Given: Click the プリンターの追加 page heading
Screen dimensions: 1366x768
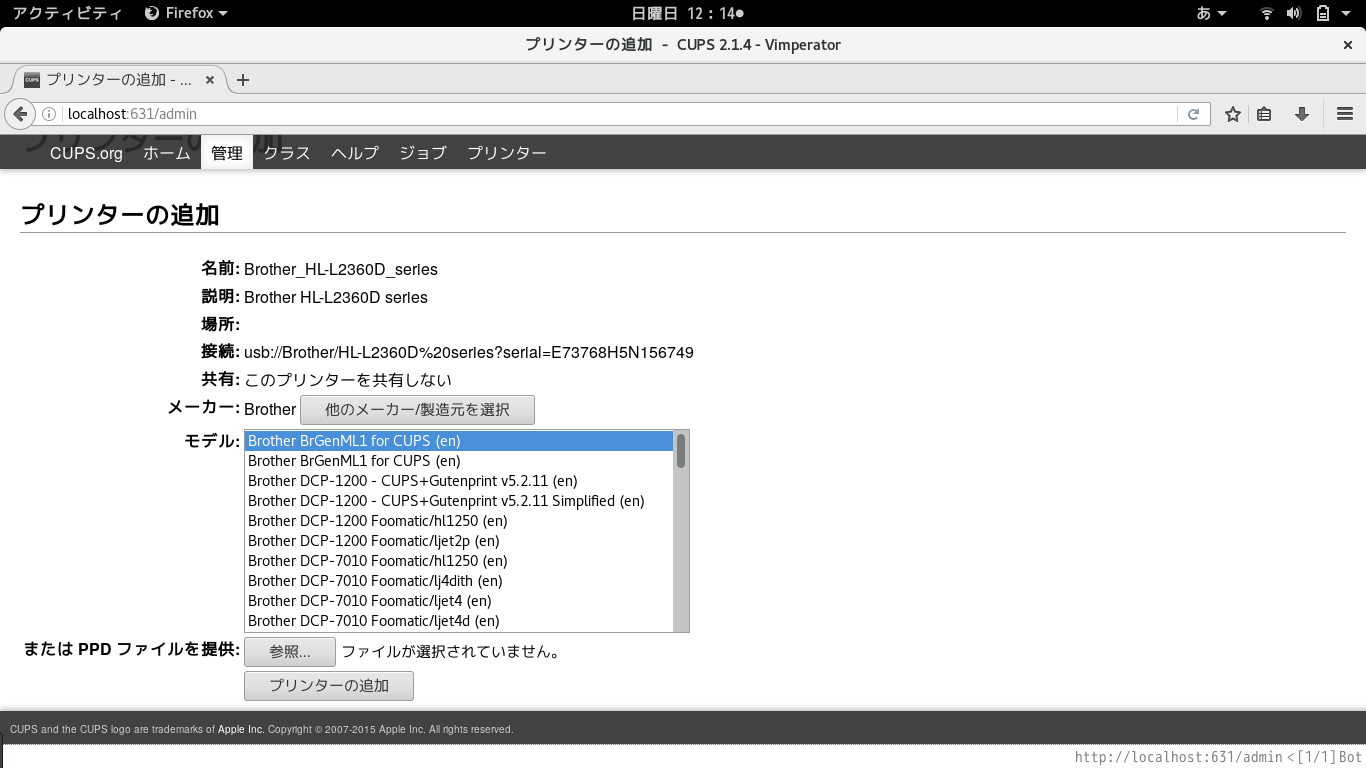Looking at the screenshot, I should tap(120, 214).
